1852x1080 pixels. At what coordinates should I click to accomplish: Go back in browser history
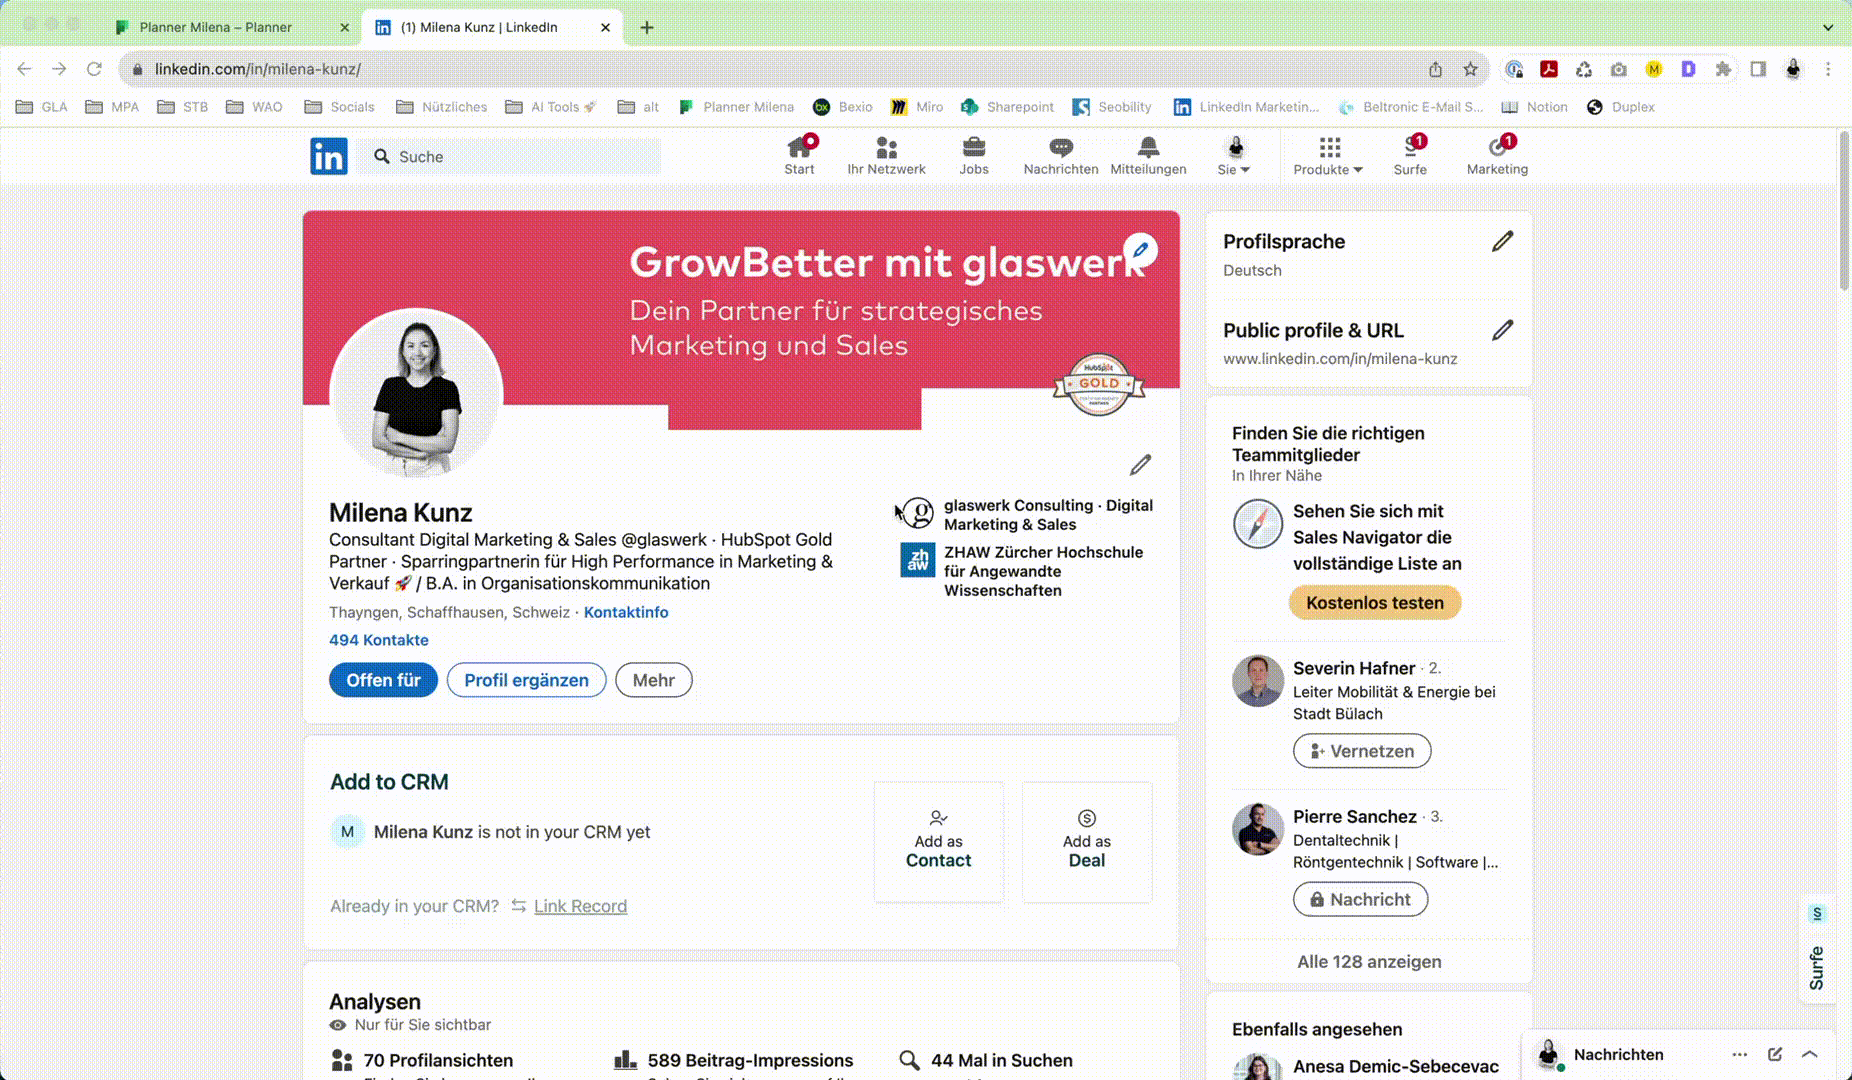coord(24,69)
